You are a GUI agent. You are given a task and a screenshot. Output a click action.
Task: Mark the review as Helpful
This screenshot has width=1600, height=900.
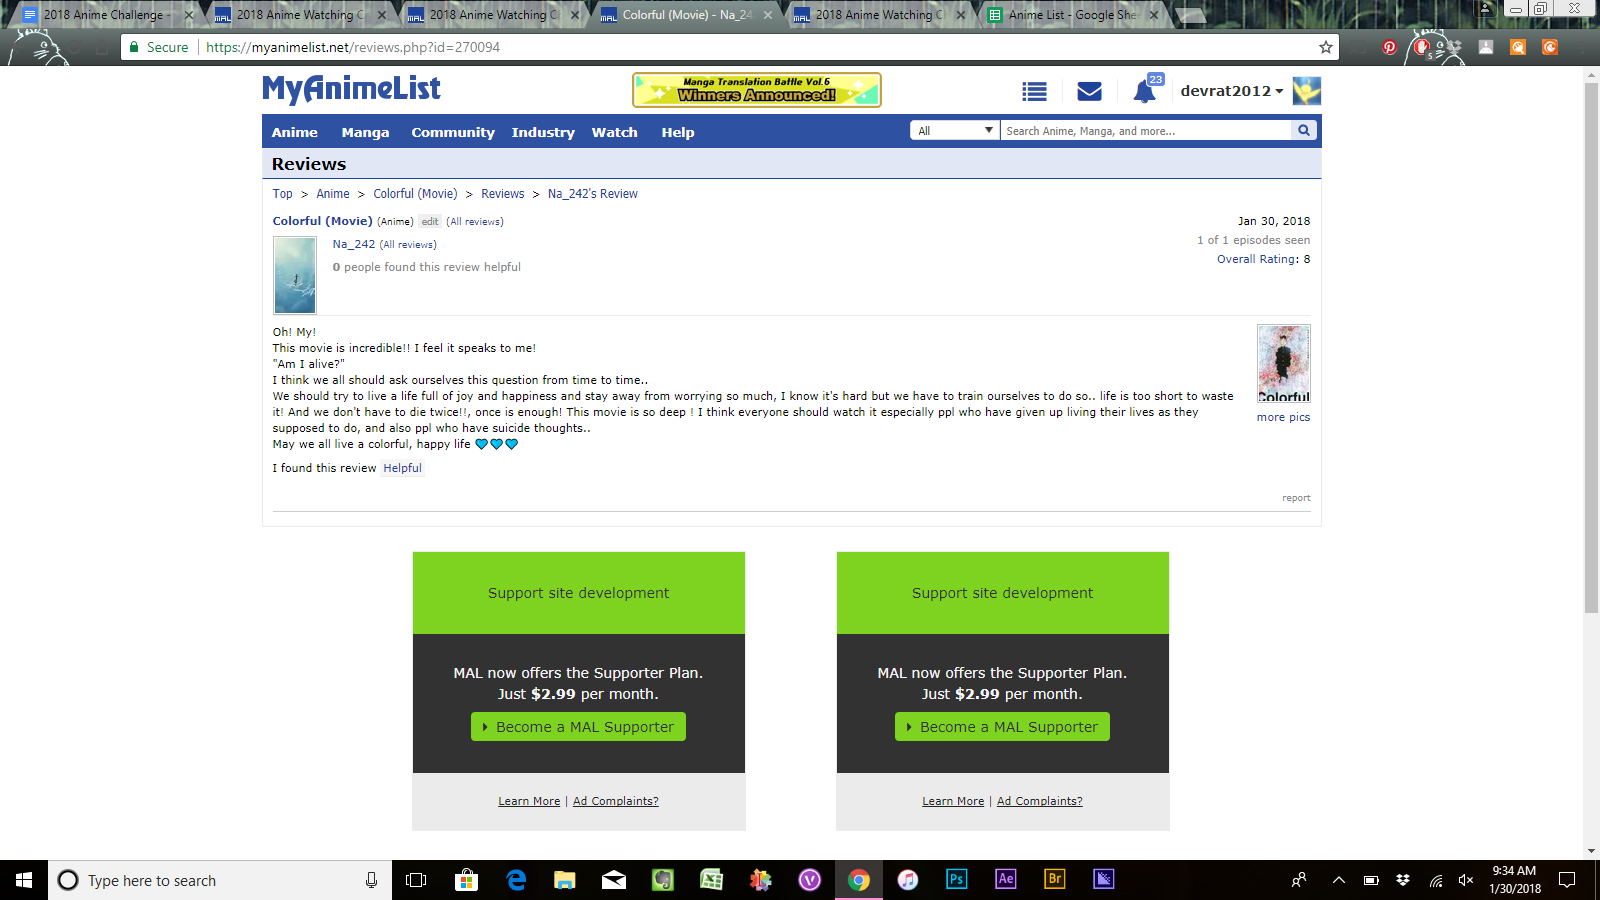(x=402, y=468)
